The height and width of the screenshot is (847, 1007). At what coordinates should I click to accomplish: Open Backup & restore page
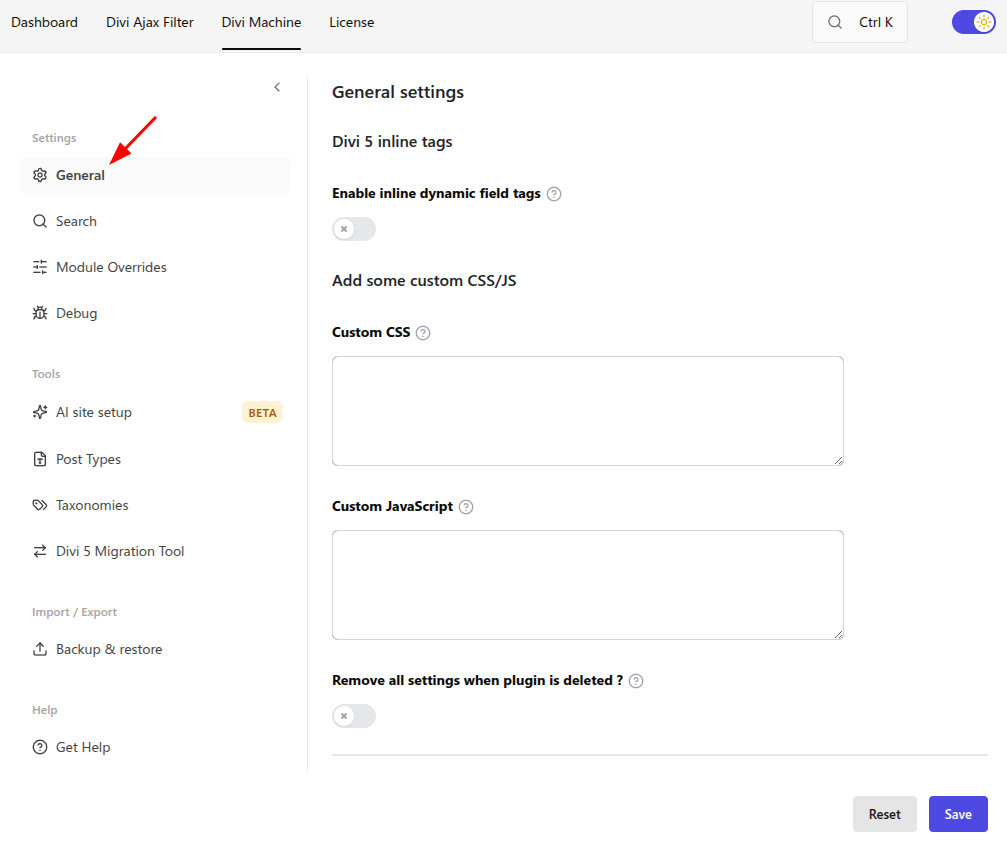(155, 649)
